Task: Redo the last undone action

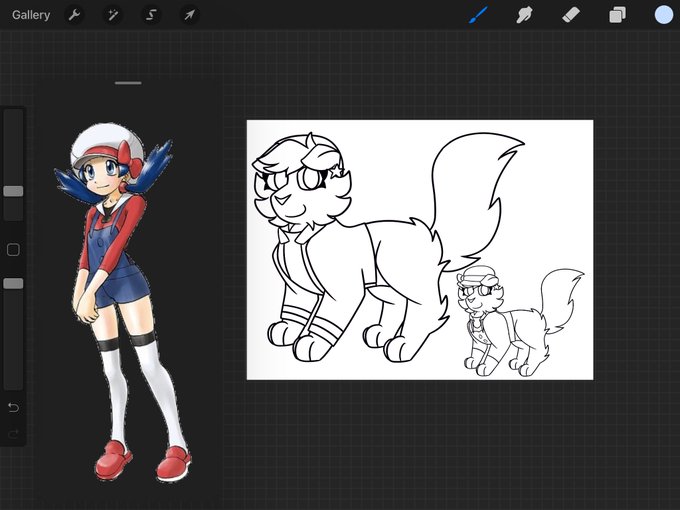Action: (13, 433)
